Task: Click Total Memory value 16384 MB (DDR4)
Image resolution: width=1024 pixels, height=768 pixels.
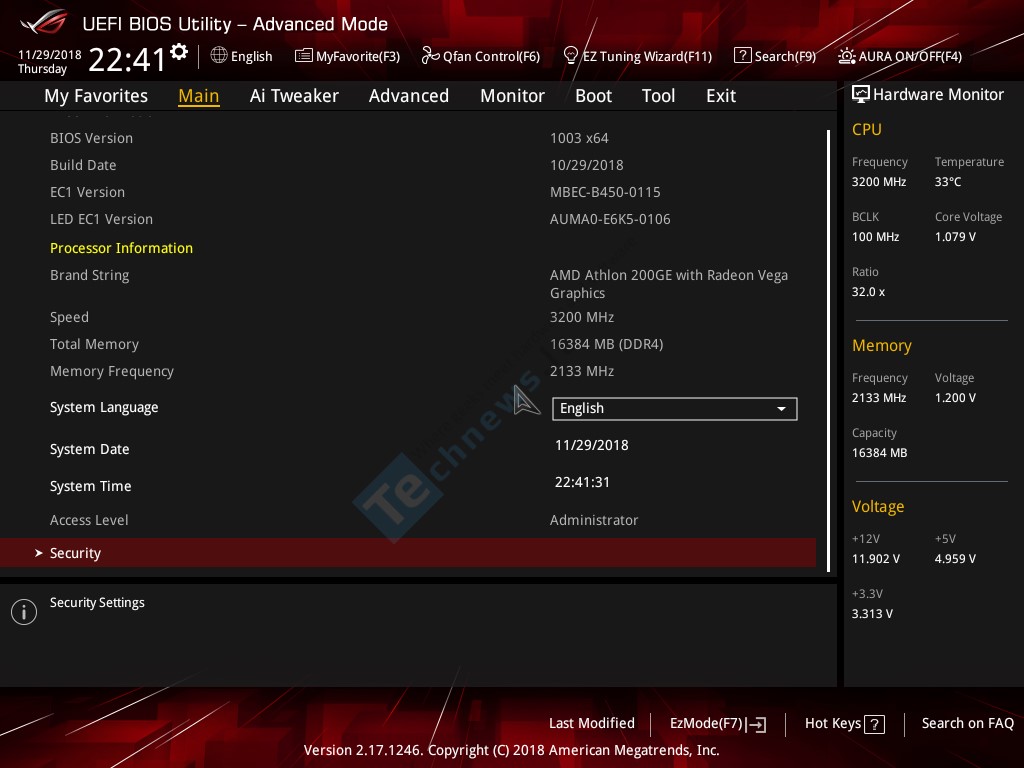Action: pos(607,344)
